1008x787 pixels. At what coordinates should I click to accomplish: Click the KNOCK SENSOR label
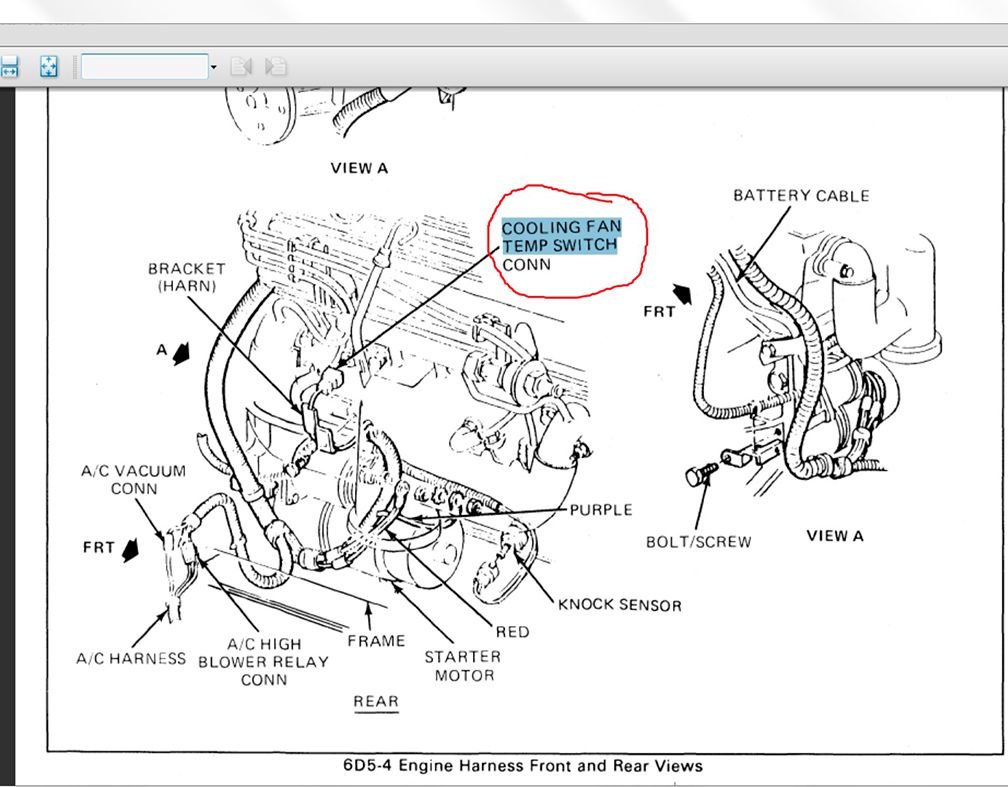coord(620,605)
